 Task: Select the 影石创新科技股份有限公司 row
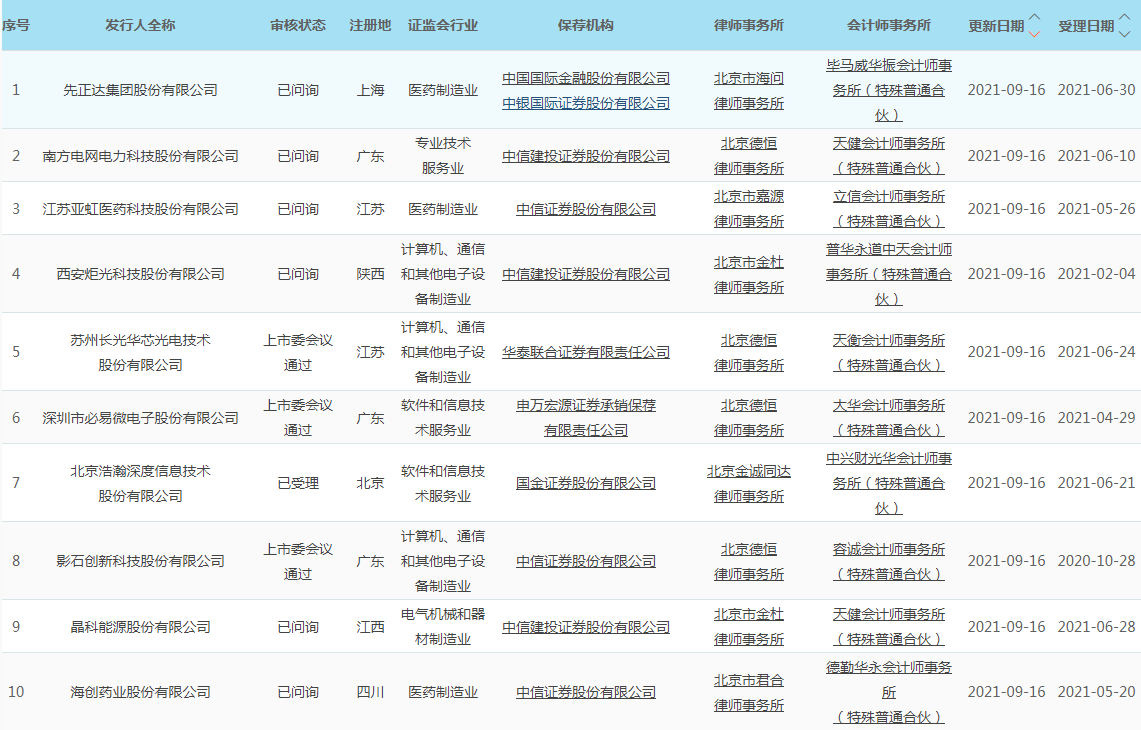pyautogui.click(x=140, y=561)
